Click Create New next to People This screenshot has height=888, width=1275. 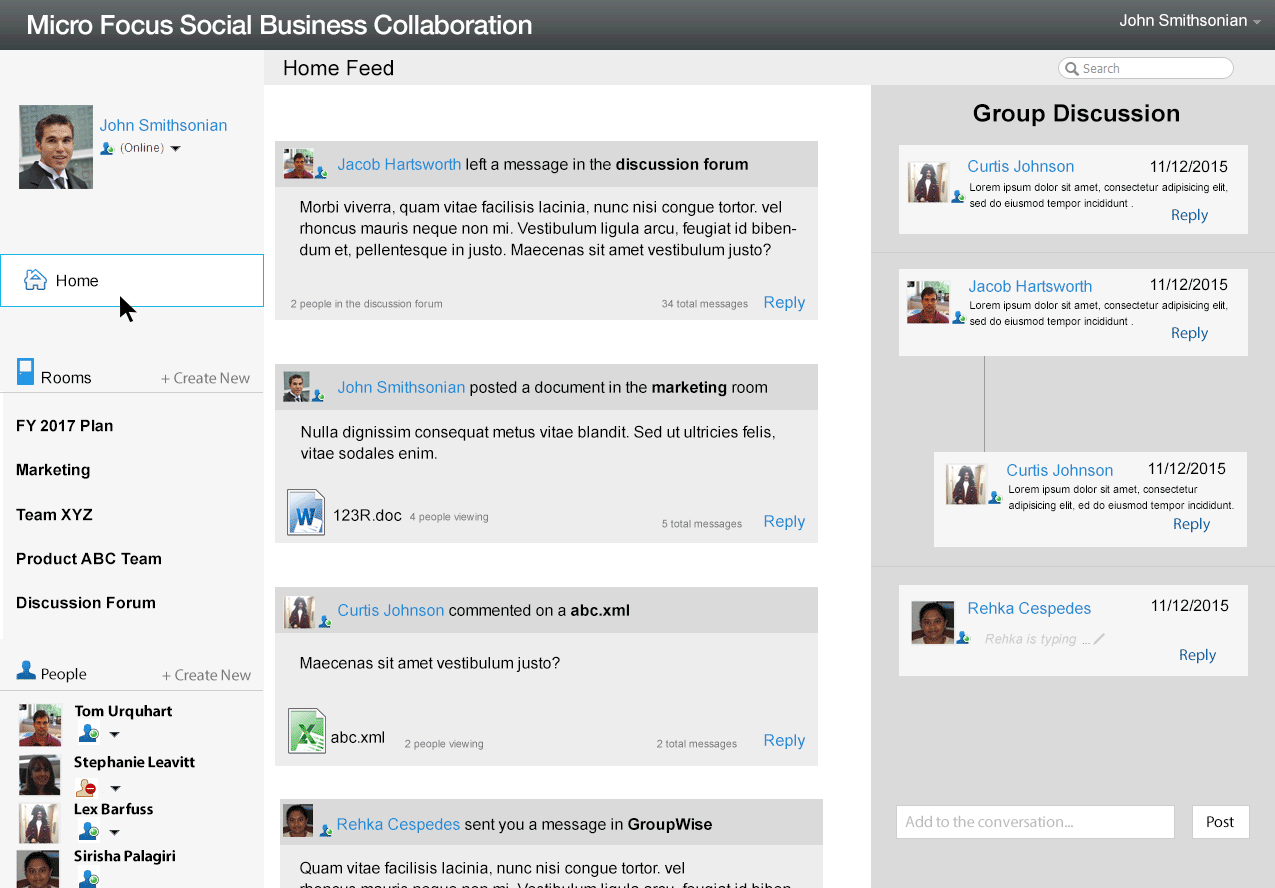[207, 675]
